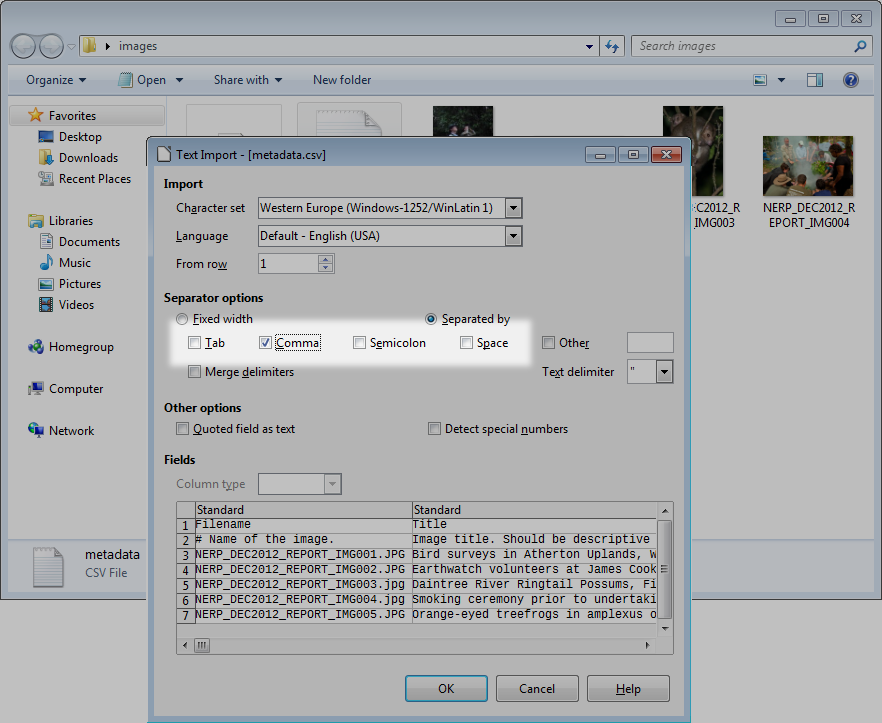The height and width of the screenshot is (723, 882).
Task: Click the Computer icon in the sidebar
Action: 36,388
